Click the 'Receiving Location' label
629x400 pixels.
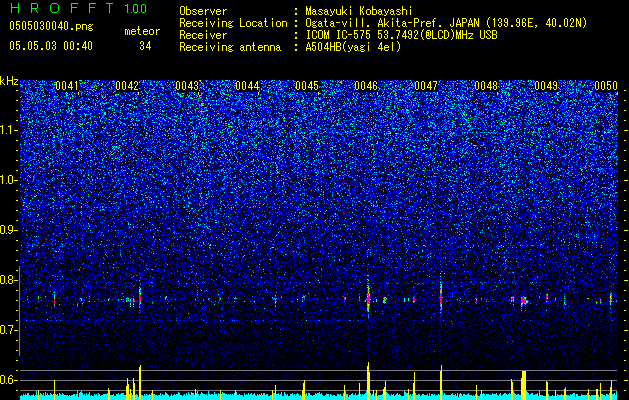(233, 23)
